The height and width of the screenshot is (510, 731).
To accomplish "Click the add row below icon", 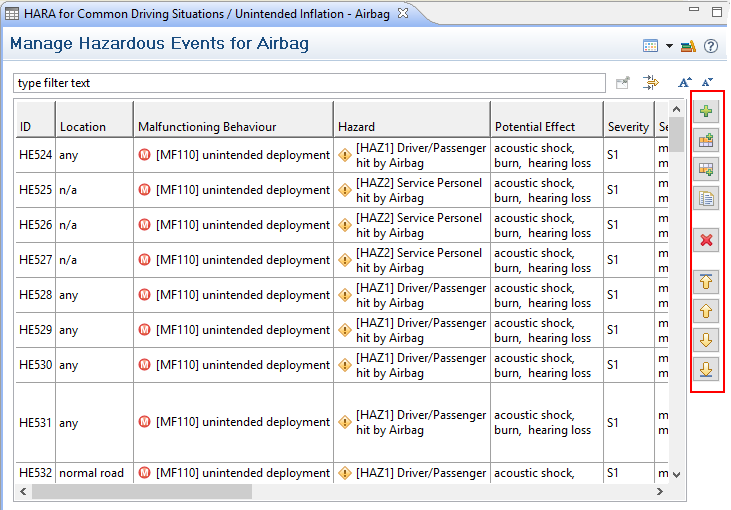I will pos(707,169).
